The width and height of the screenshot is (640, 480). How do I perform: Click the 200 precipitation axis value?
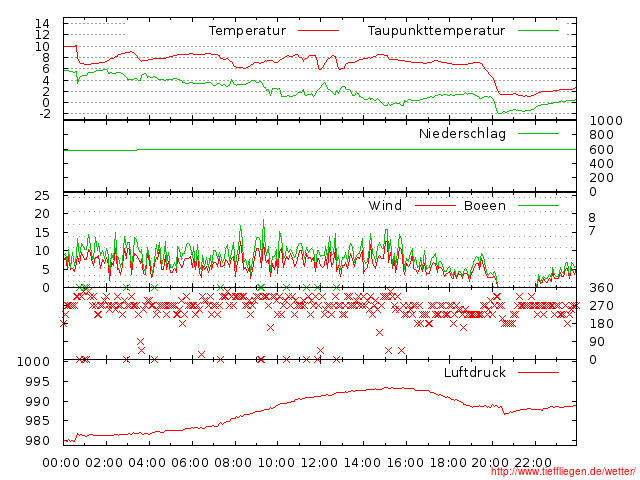click(x=601, y=178)
